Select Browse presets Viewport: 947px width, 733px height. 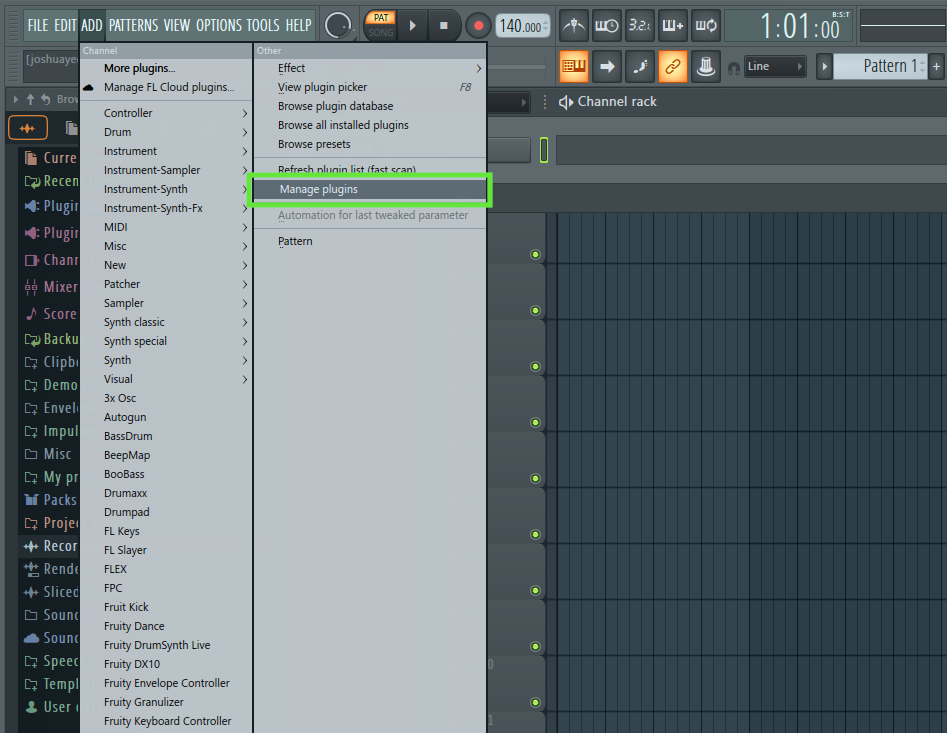pos(370,144)
